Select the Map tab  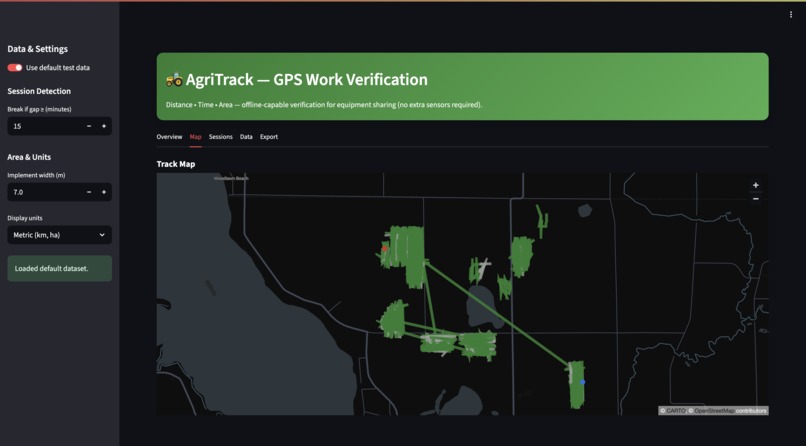pyautogui.click(x=195, y=137)
